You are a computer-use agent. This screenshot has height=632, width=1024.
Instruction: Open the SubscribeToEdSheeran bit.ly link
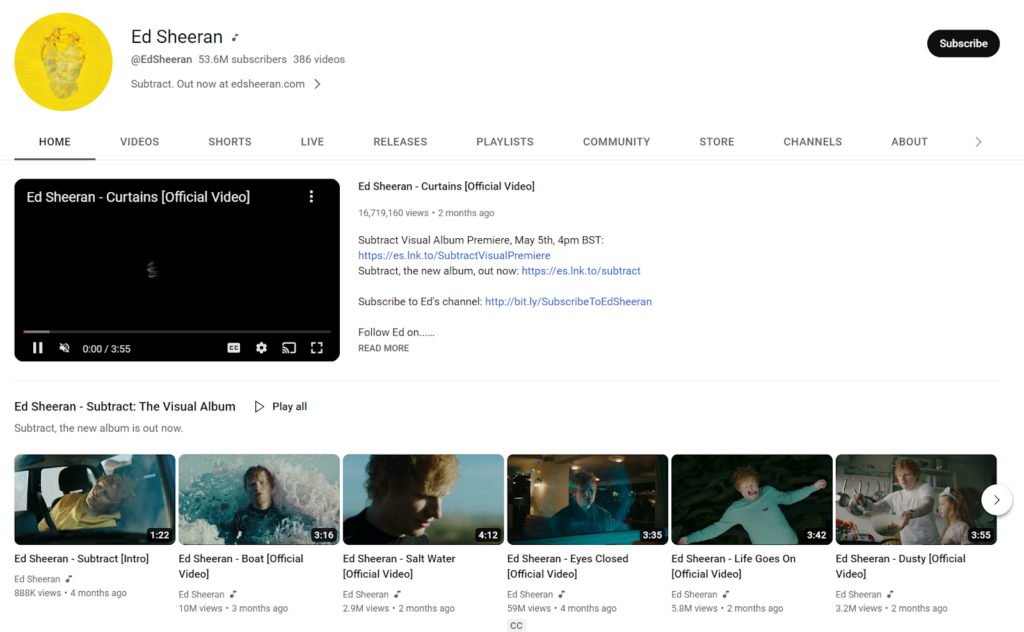click(x=568, y=302)
